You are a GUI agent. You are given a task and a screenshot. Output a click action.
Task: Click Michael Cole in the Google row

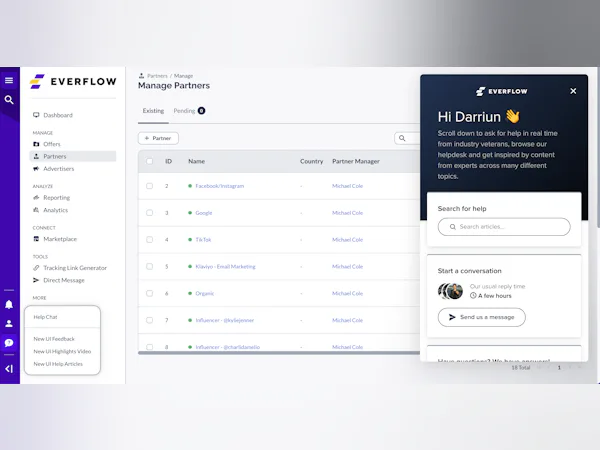pyautogui.click(x=347, y=213)
